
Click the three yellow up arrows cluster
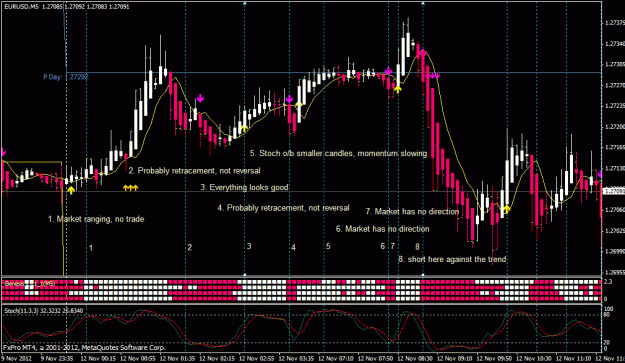pyautogui.click(x=130, y=188)
